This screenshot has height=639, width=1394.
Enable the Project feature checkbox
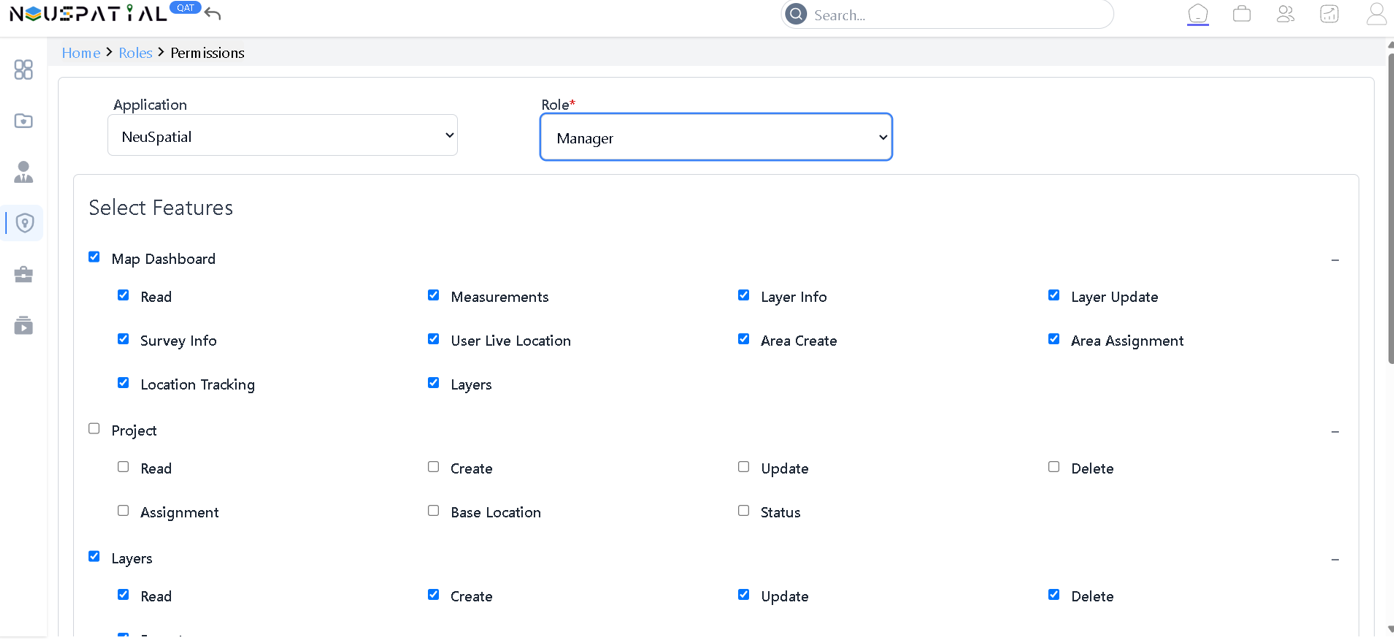[94, 429]
